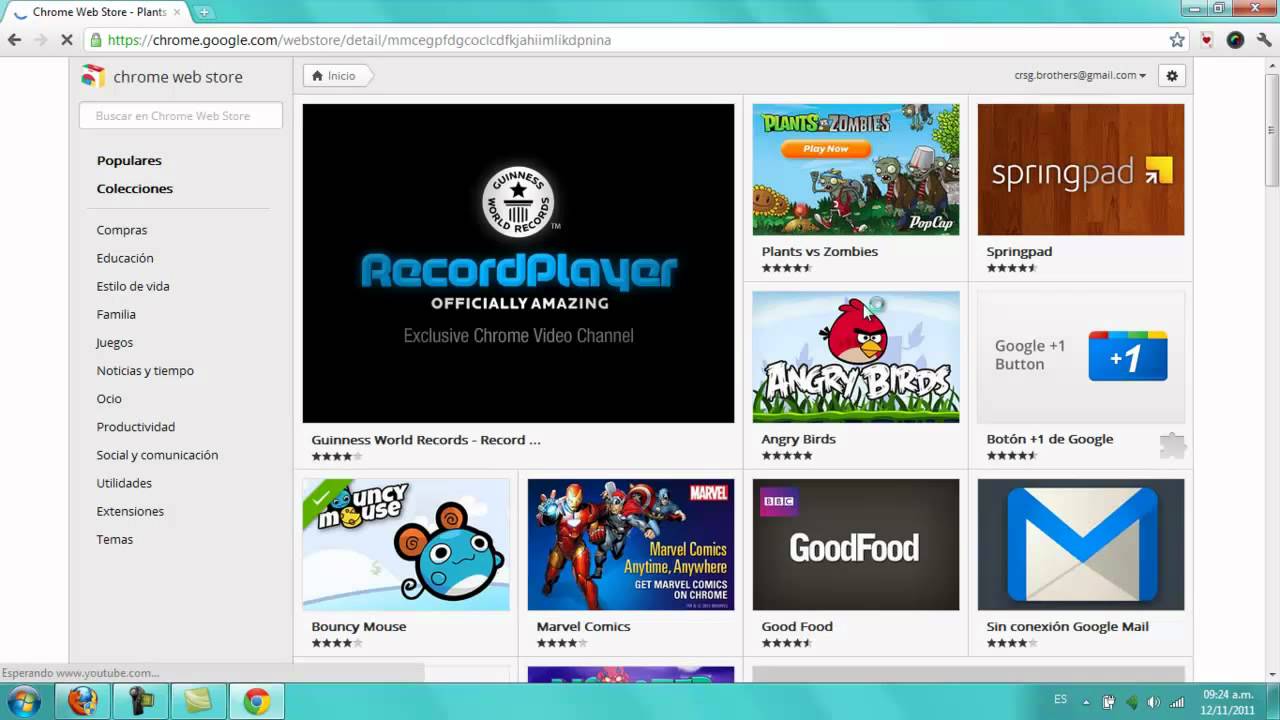The width and height of the screenshot is (1280, 720).
Task: Open the Bouncy Mouse thumbnail
Action: [406, 544]
